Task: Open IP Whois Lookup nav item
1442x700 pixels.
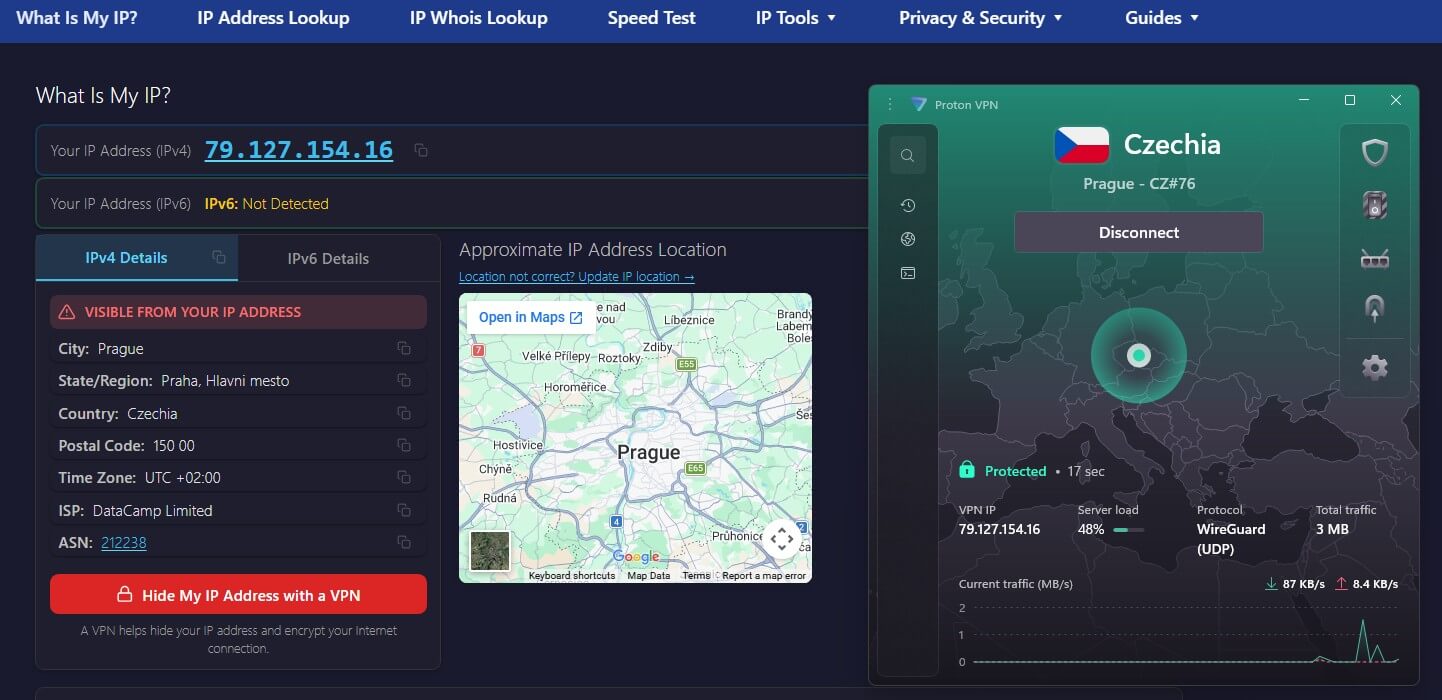Action: click(479, 18)
